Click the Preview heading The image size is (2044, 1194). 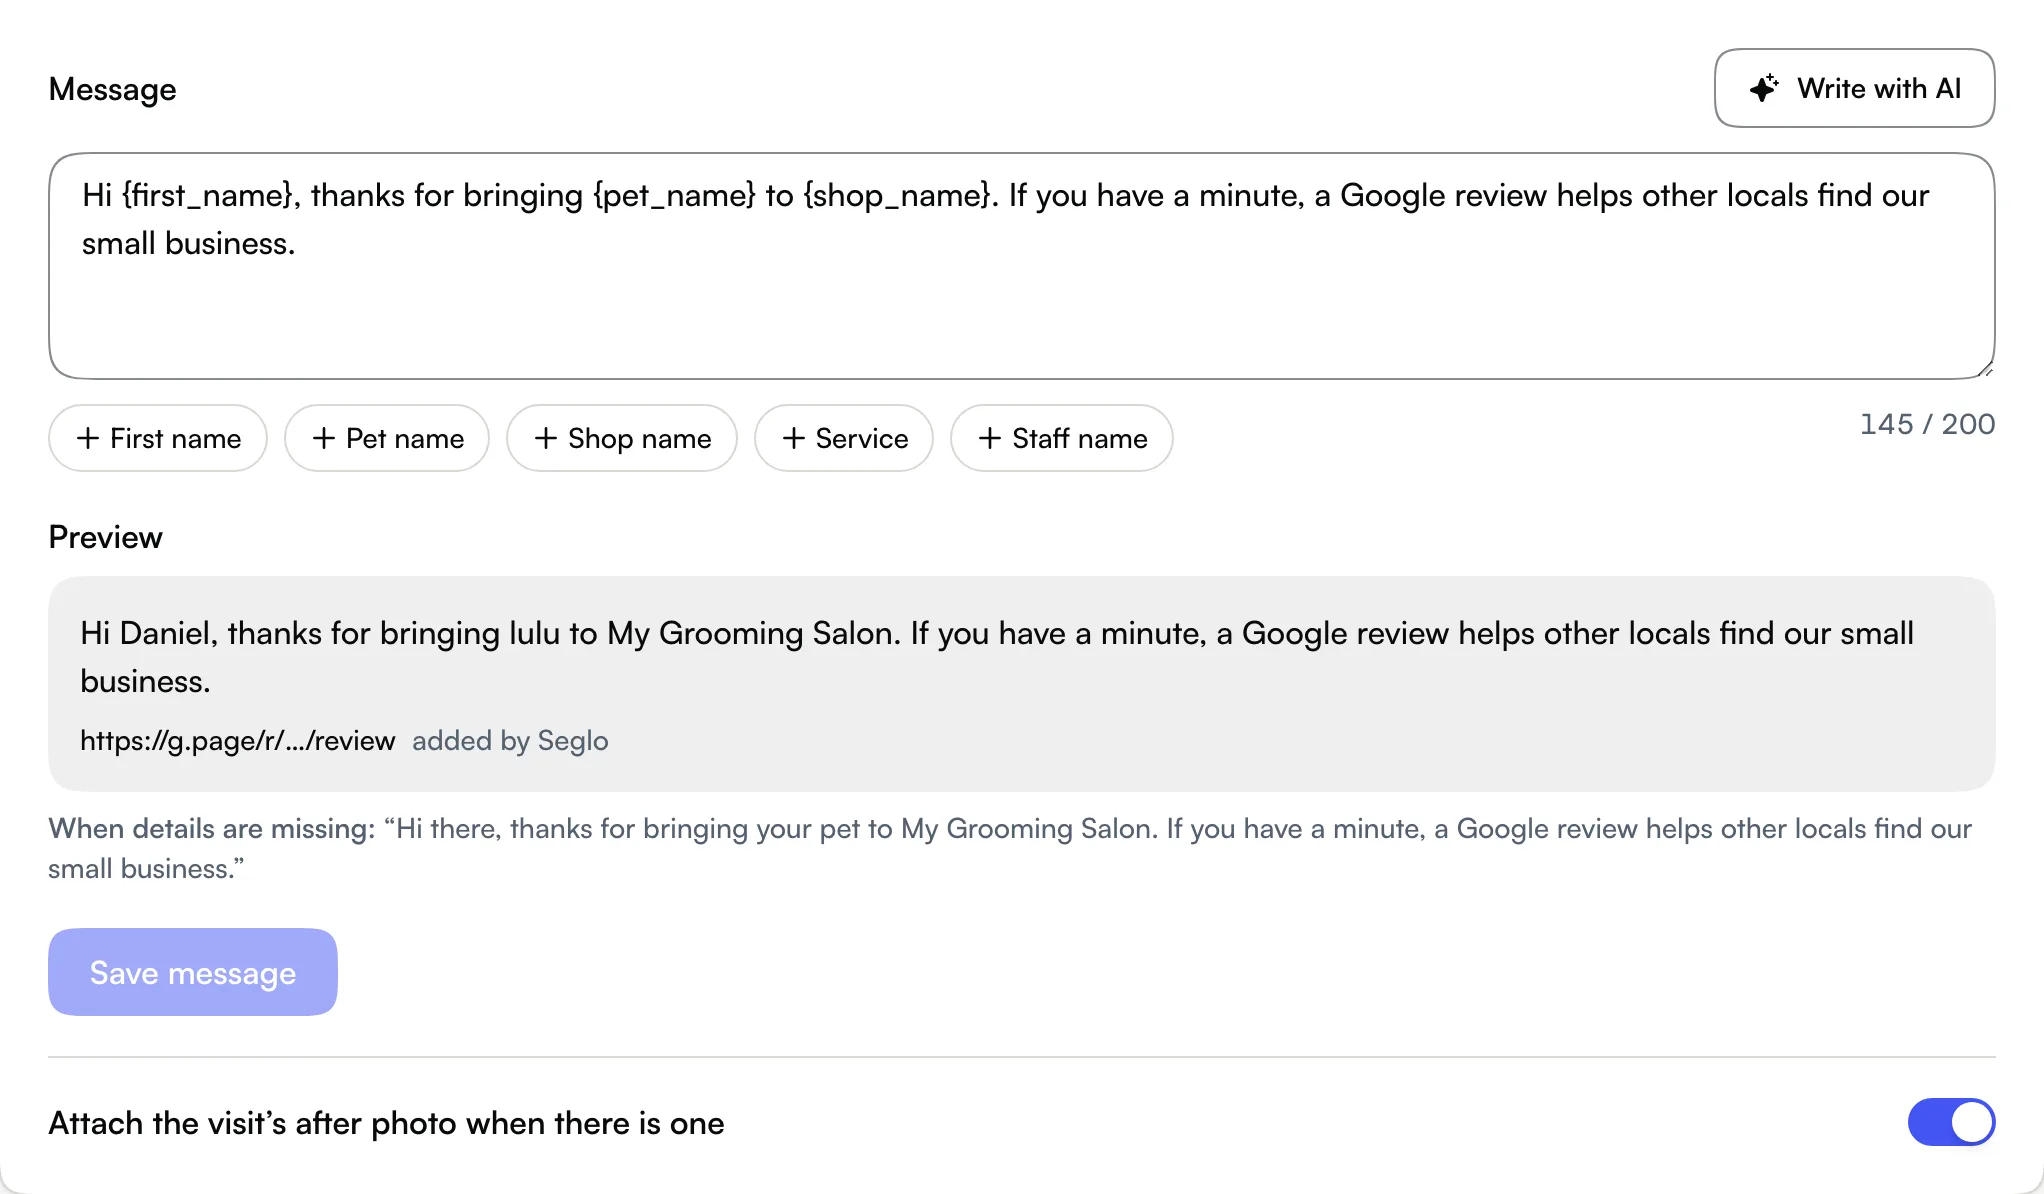pos(106,537)
